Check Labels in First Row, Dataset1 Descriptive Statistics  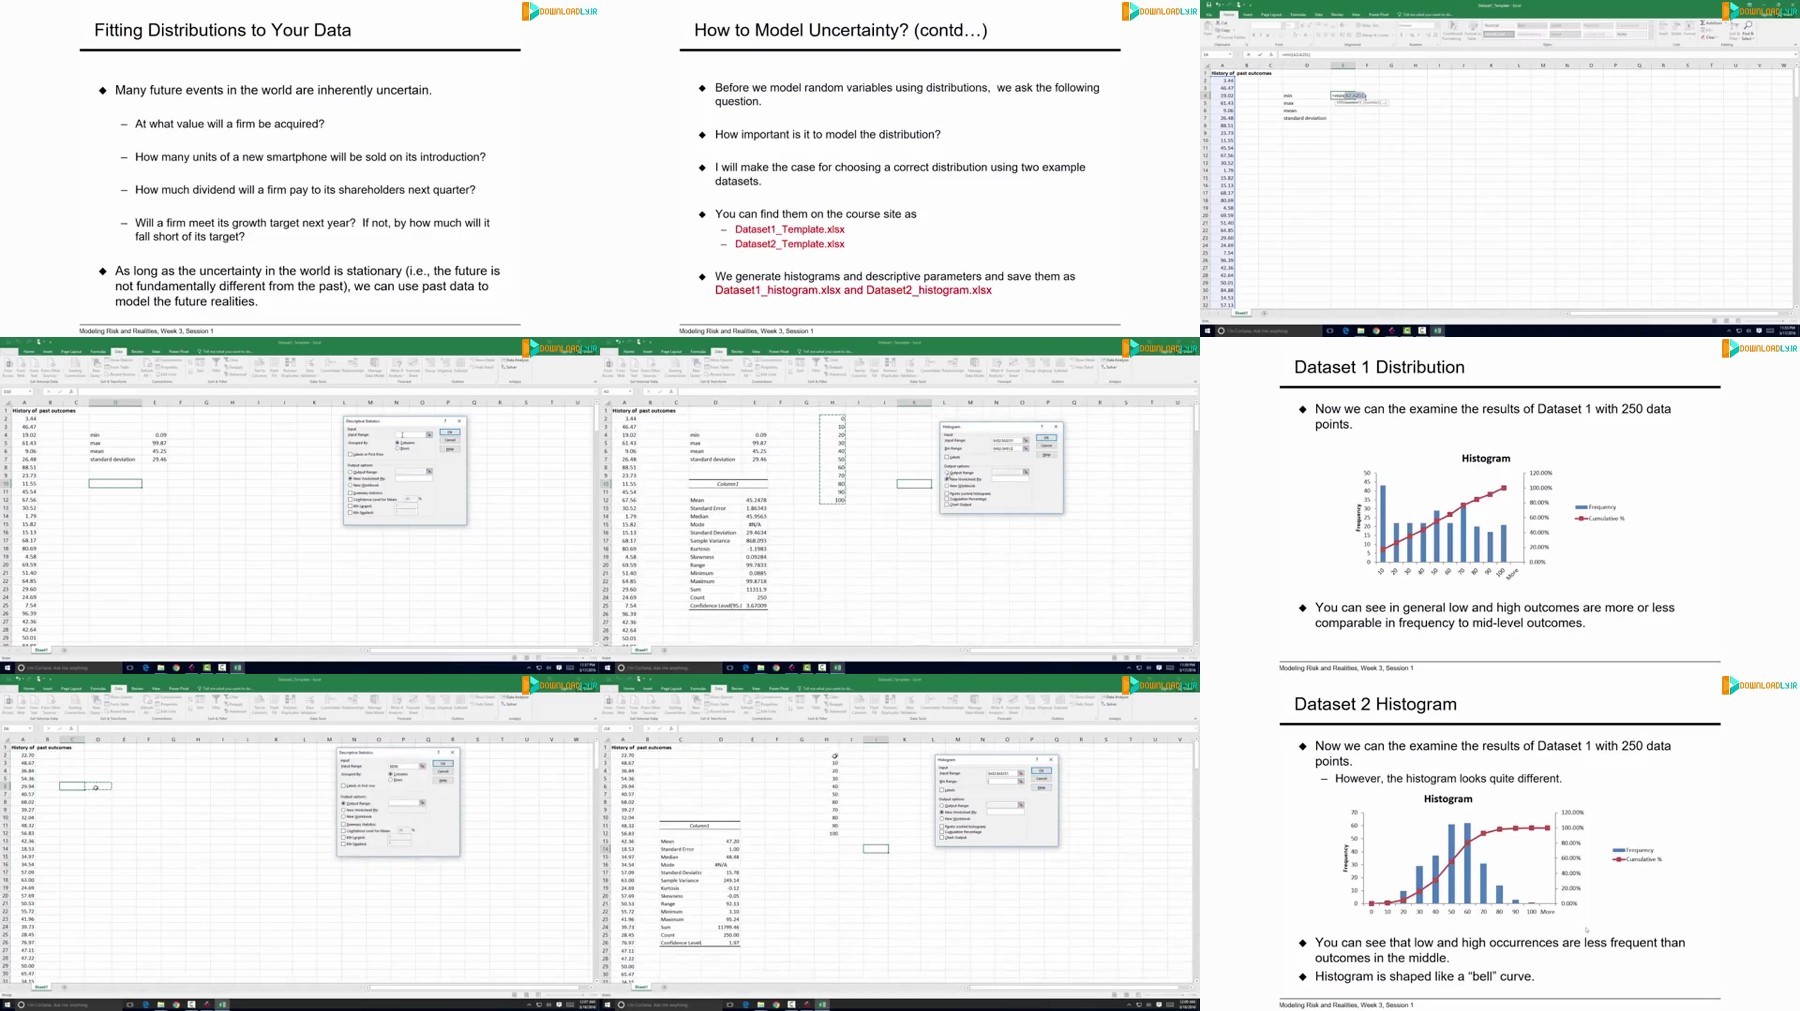(x=350, y=454)
